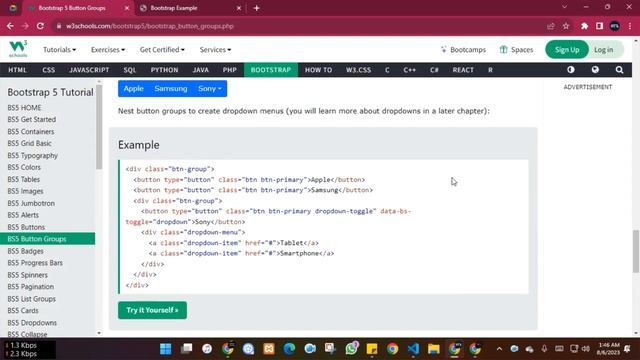Open Chrome profile avatar

(615, 26)
